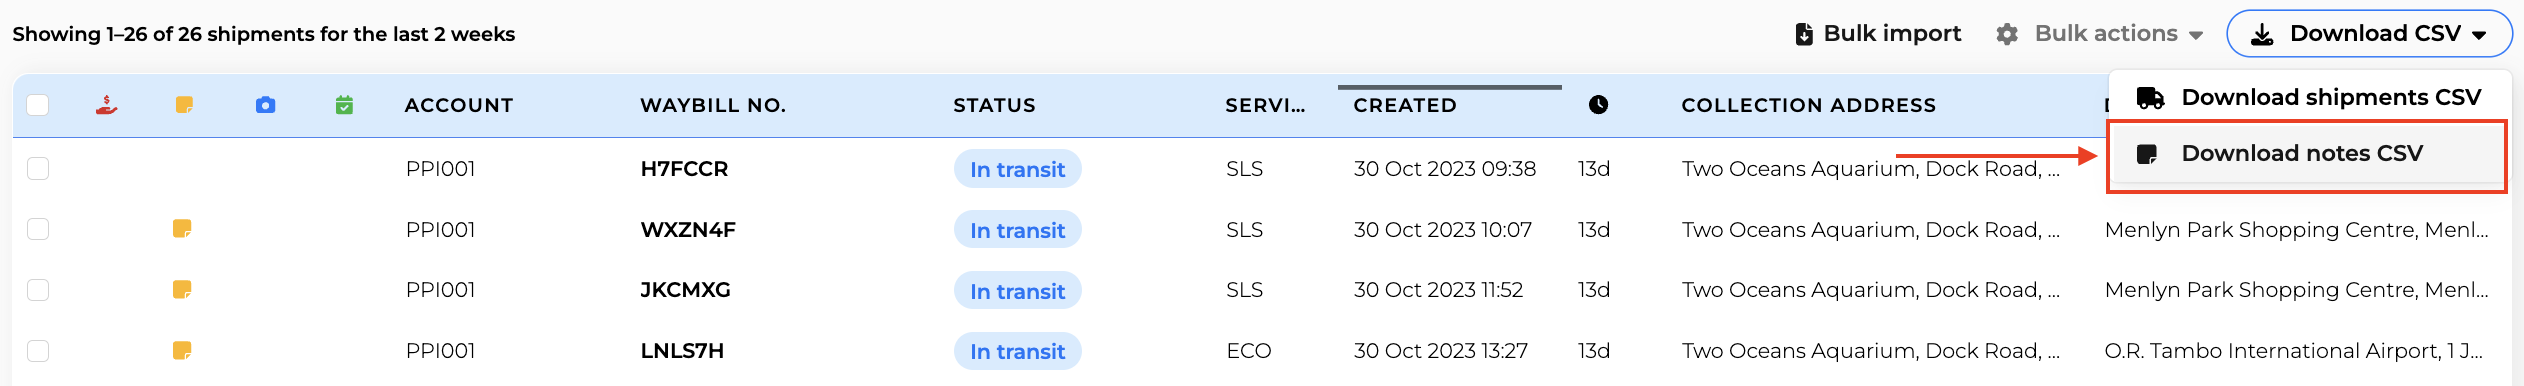2524x386 pixels.
Task: Check the box for shipment H7FCCR
Action: tap(38, 168)
